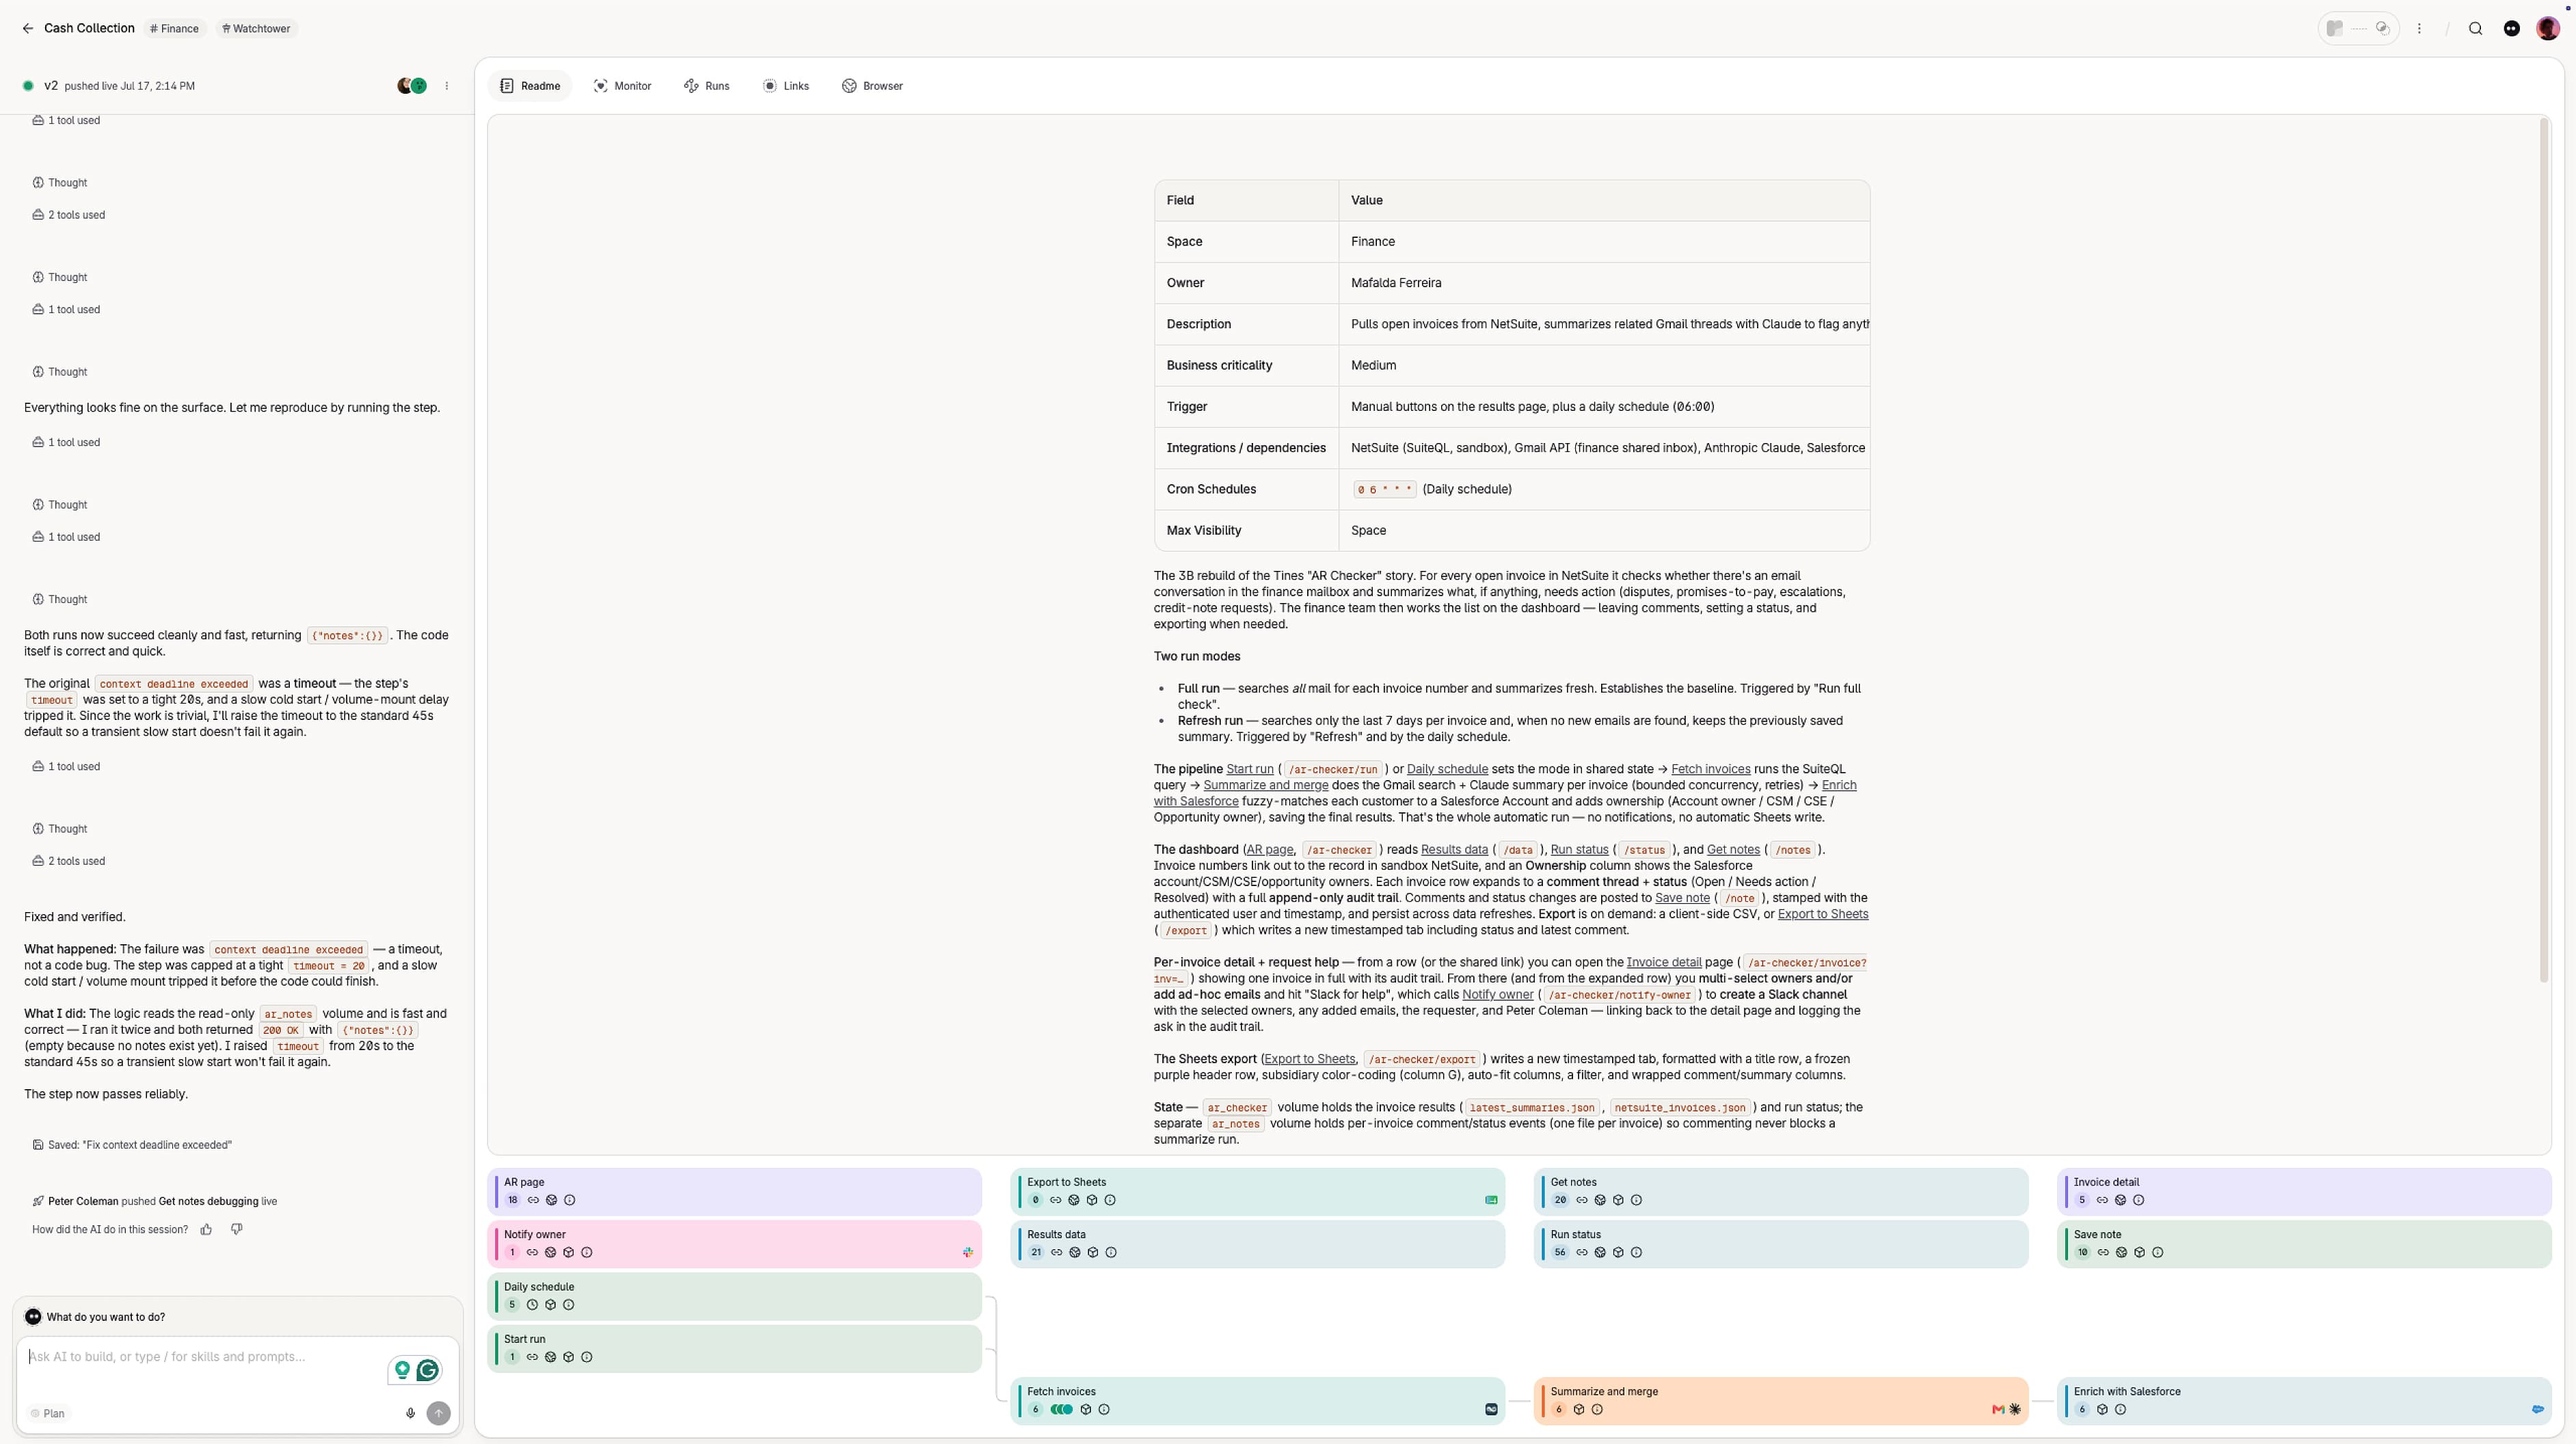Viewport: 2576px width, 1444px height.
Task: Open the version options menu next to v2
Action: 447,86
